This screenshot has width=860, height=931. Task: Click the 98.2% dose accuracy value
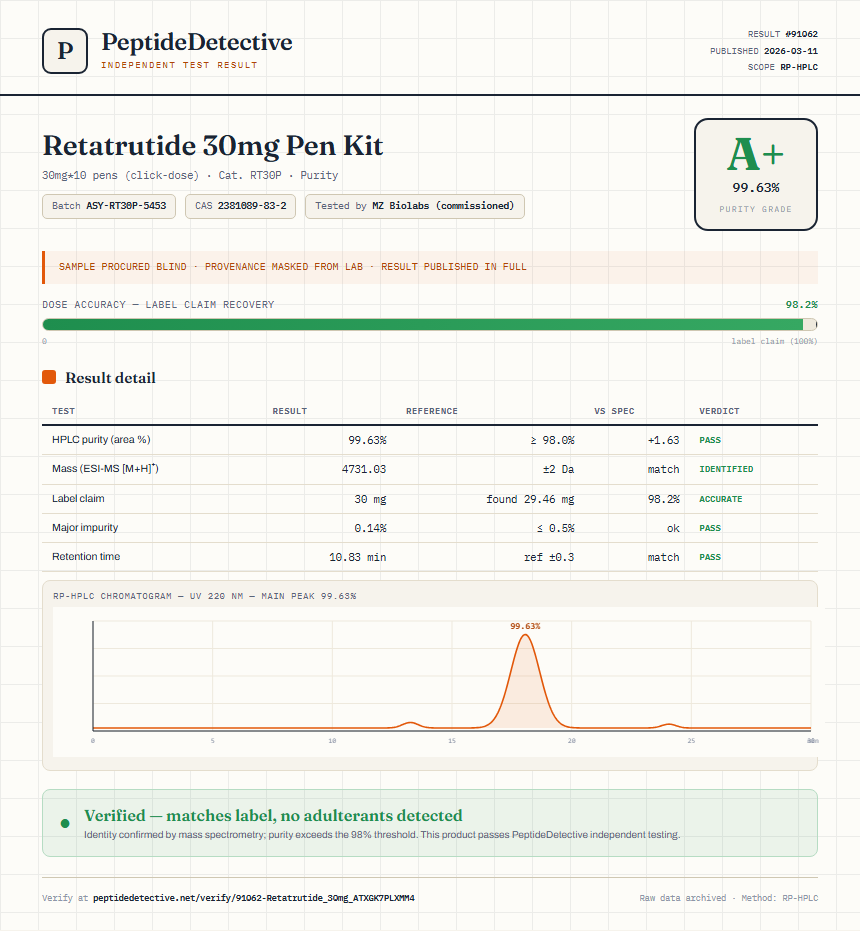click(x=801, y=305)
